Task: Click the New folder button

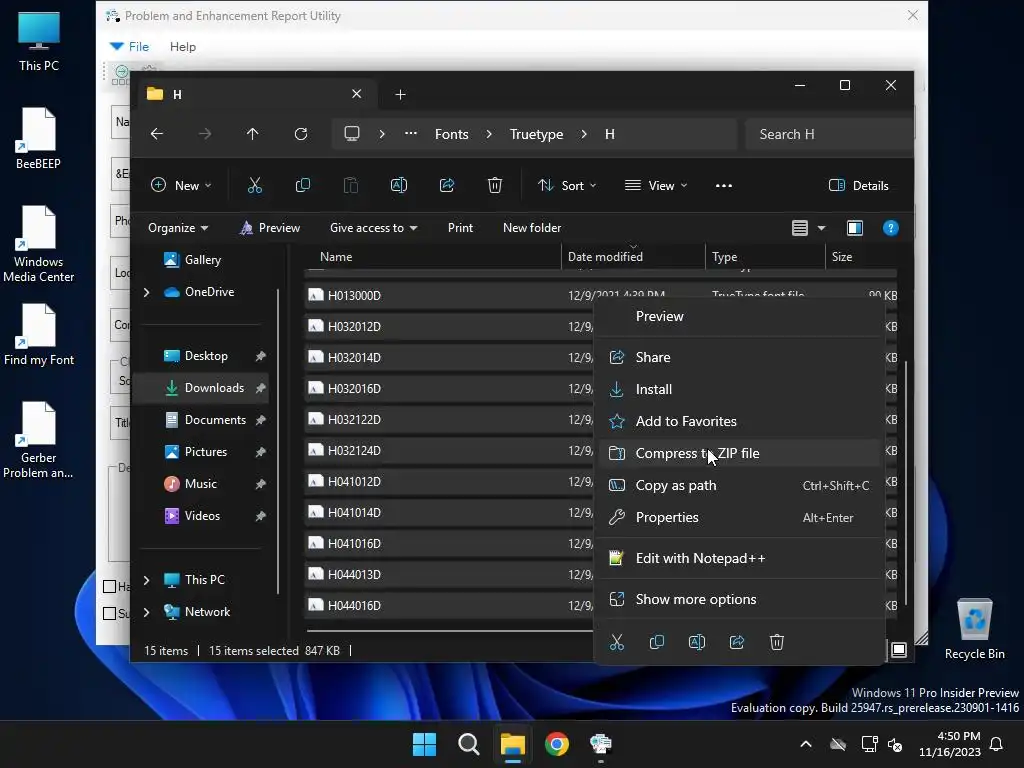Action: (x=532, y=228)
